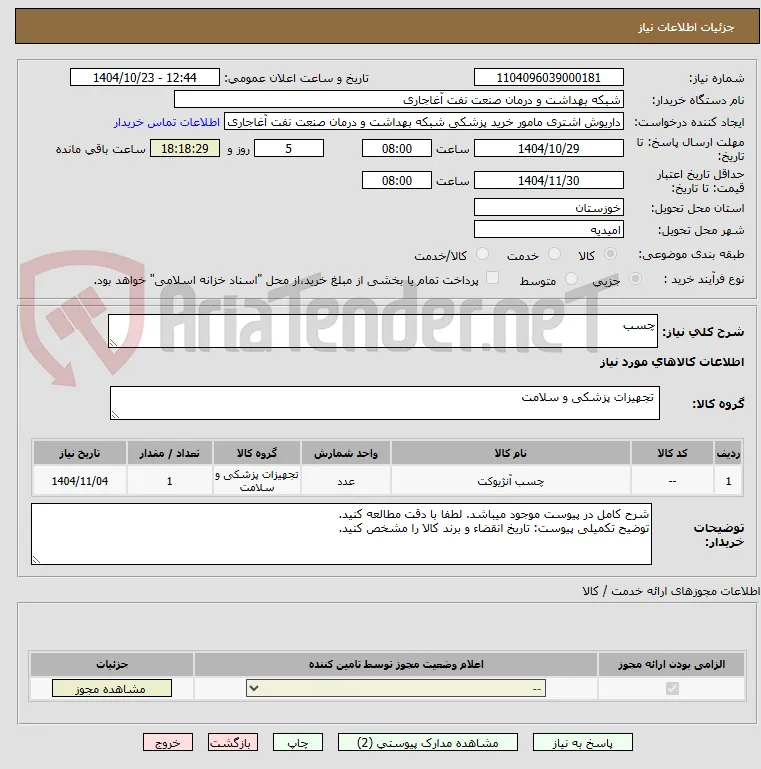Image resolution: width=761 pixels, height=769 pixels.
Task: Click the عدد unit cell
Action: pyautogui.click(x=346, y=481)
